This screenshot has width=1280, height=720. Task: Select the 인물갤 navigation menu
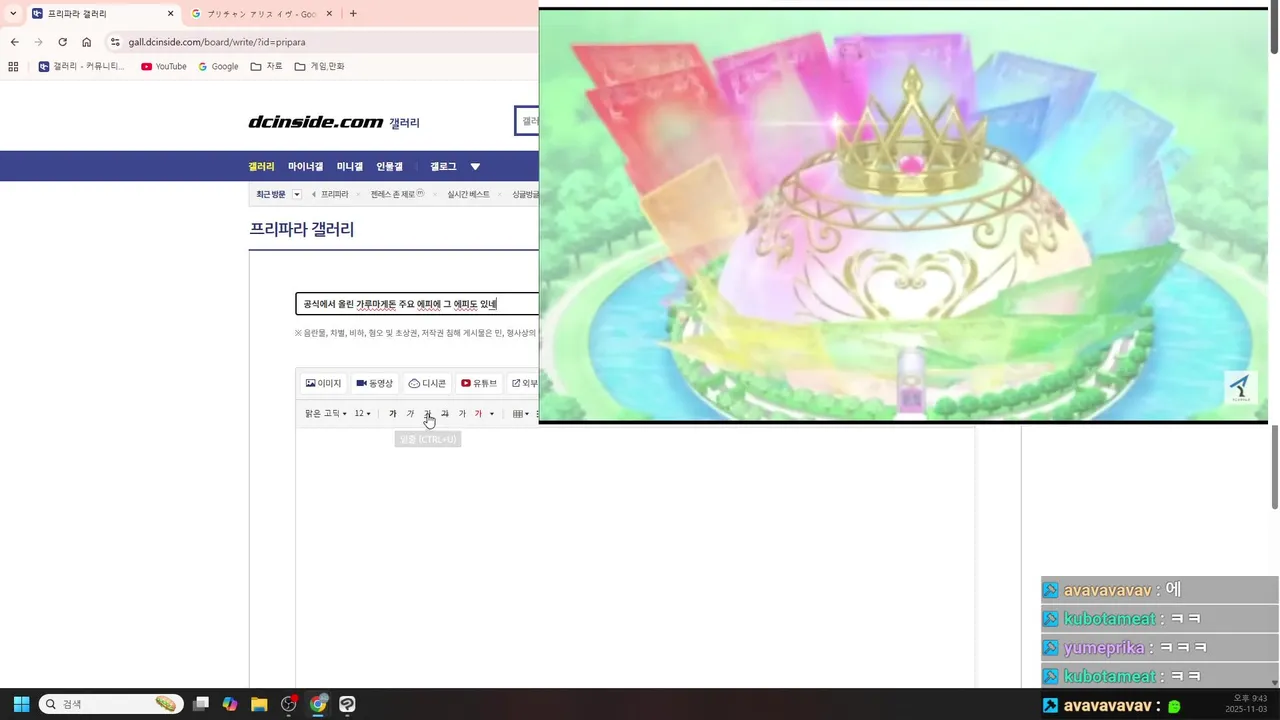(390, 167)
